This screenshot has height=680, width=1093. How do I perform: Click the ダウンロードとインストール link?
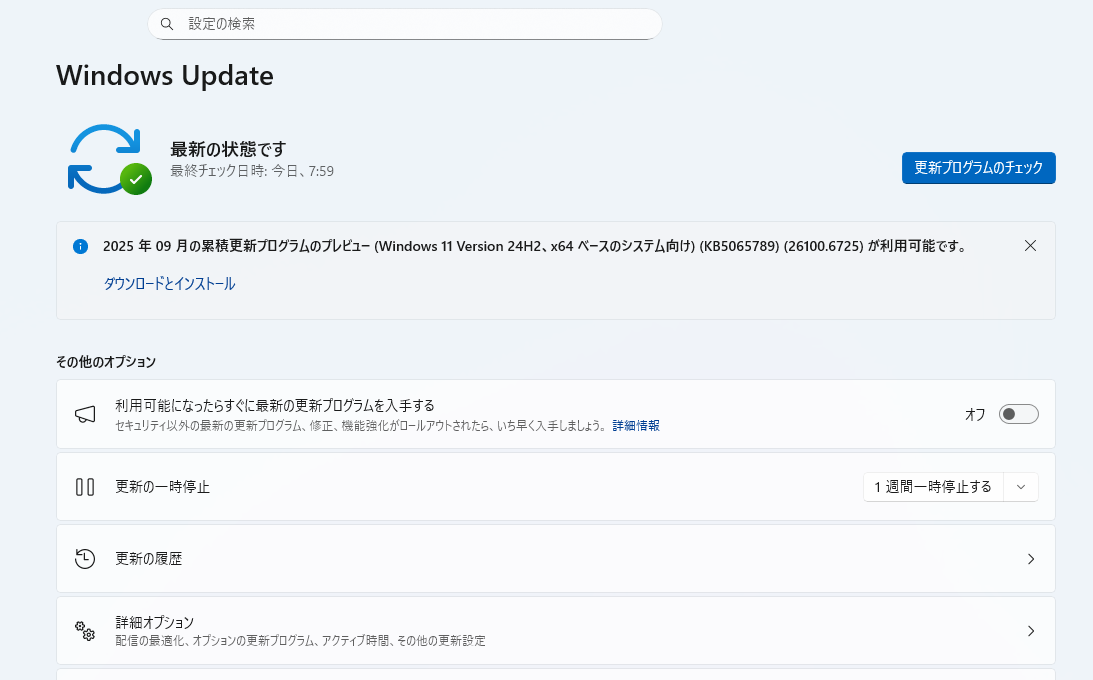(169, 284)
